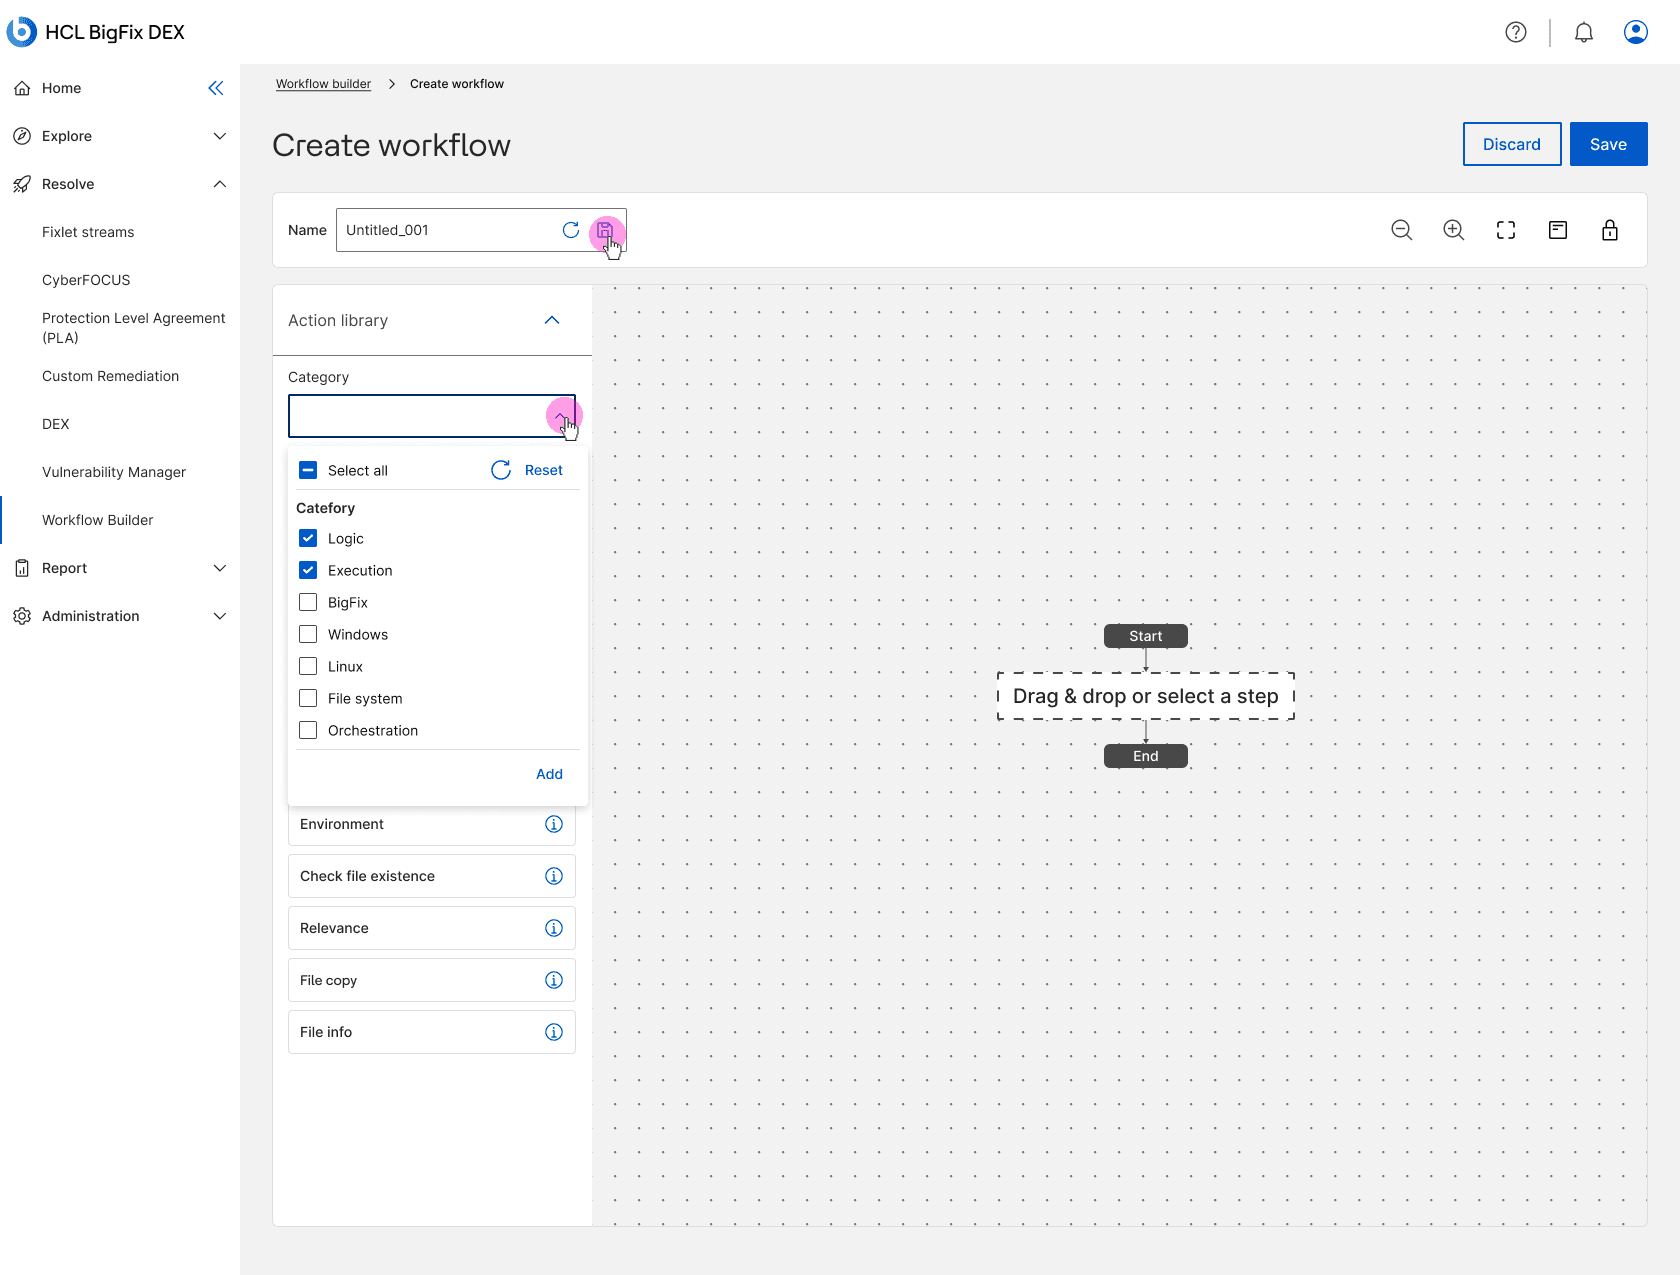The width and height of the screenshot is (1680, 1275).
Task: Select the Drag & drop step placeholder
Action: 1146,696
